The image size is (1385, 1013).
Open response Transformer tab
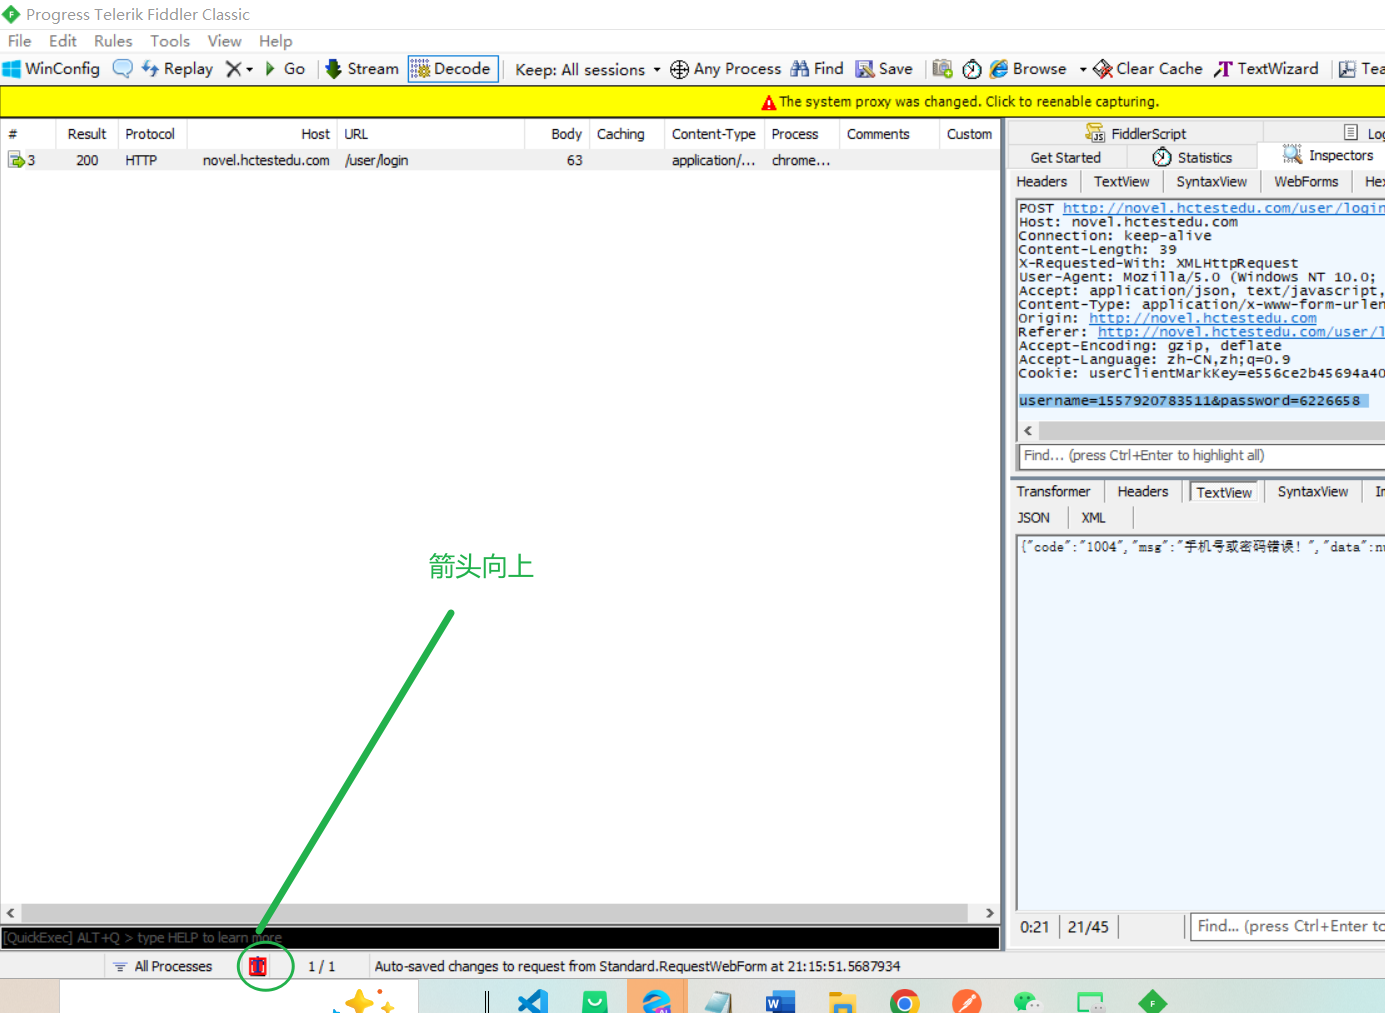point(1054,491)
